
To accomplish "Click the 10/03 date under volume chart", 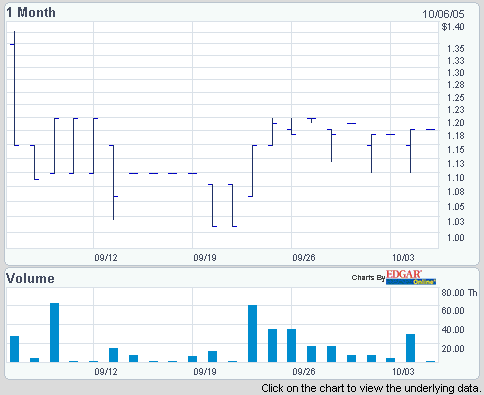I will [x=403, y=372].
